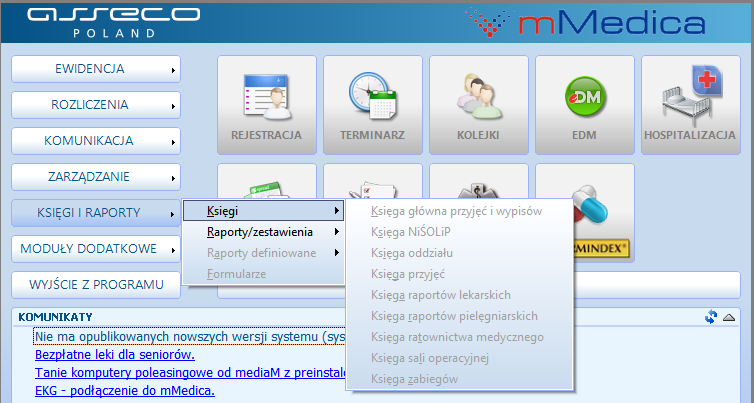Choose Księga główna przyjęć i wypisów
Image resolution: width=754 pixels, height=403 pixels.
click(459, 211)
